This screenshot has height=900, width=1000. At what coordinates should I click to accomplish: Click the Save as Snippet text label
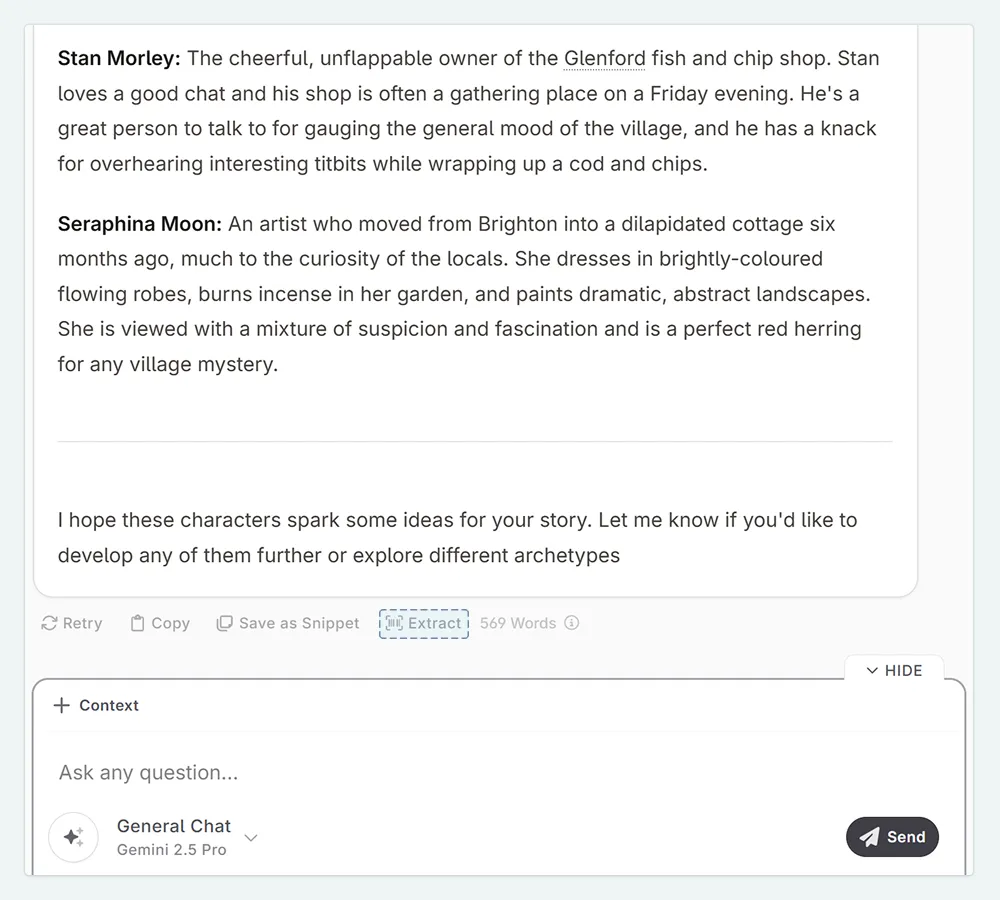[299, 623]
